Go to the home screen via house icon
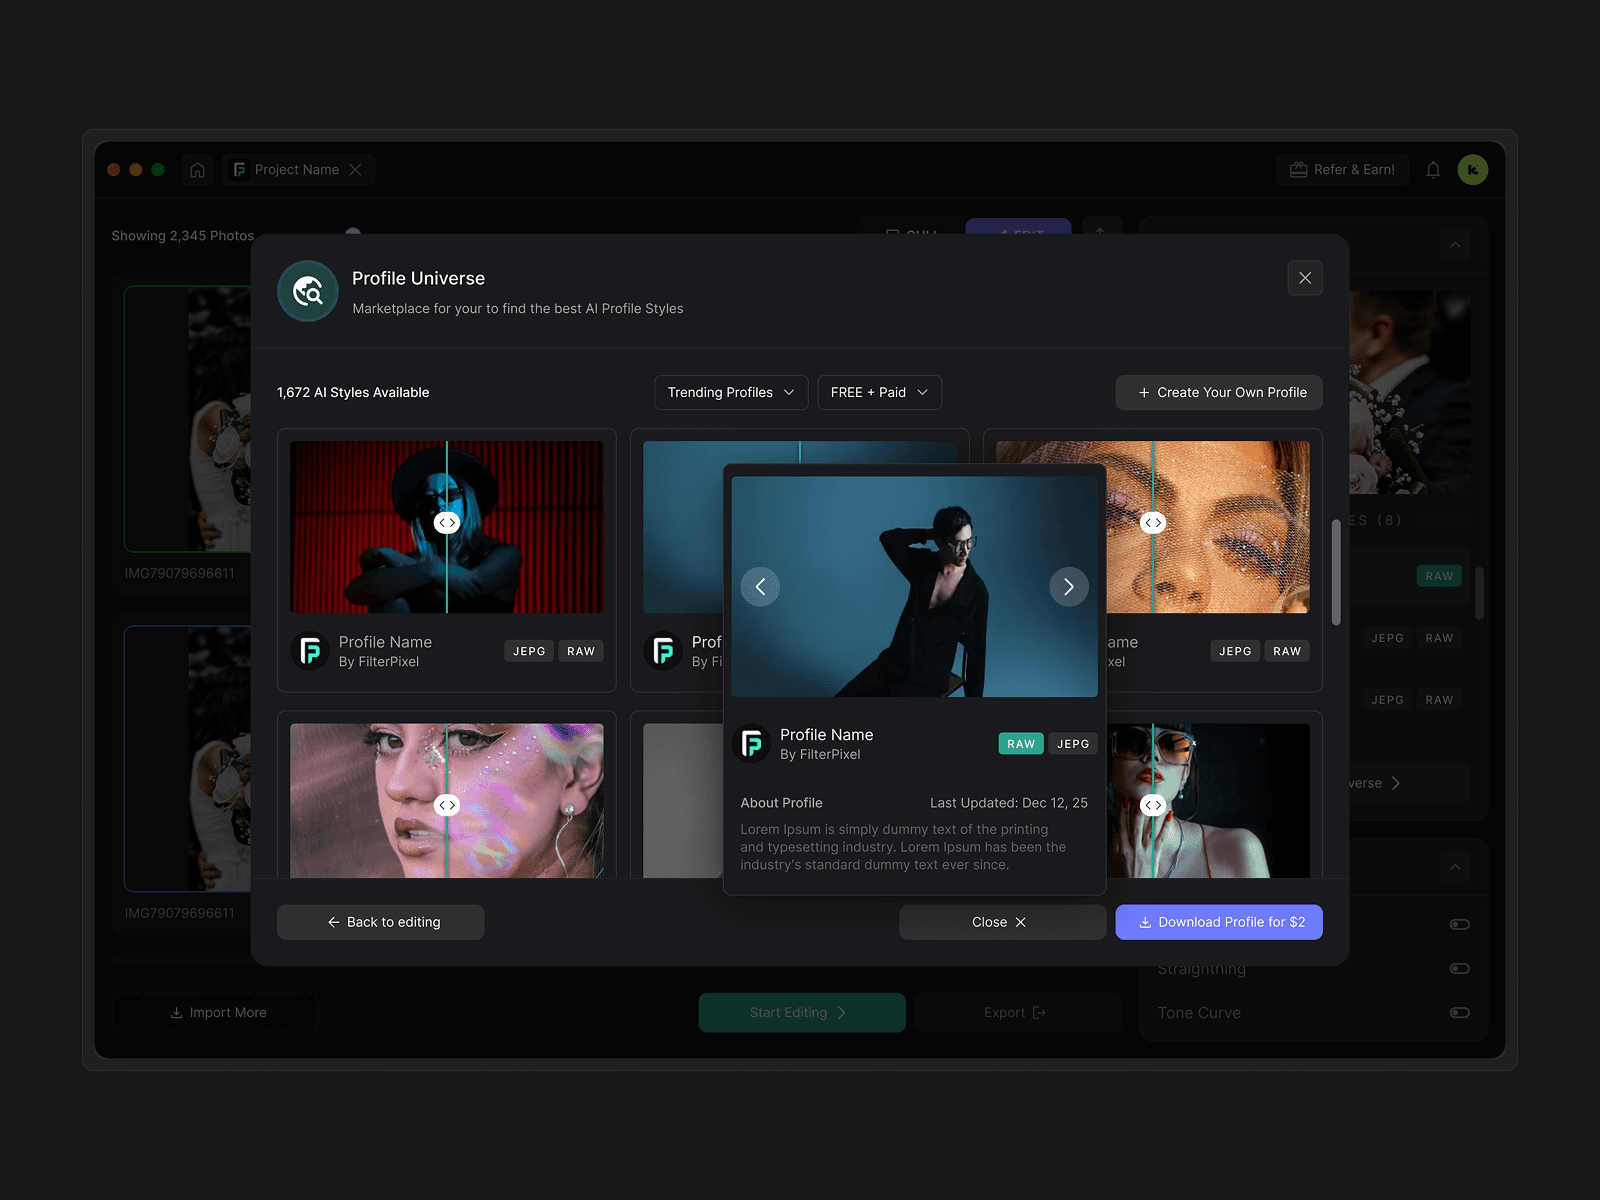Viewport: 1600px width, 1200px height. coord(198,170)
